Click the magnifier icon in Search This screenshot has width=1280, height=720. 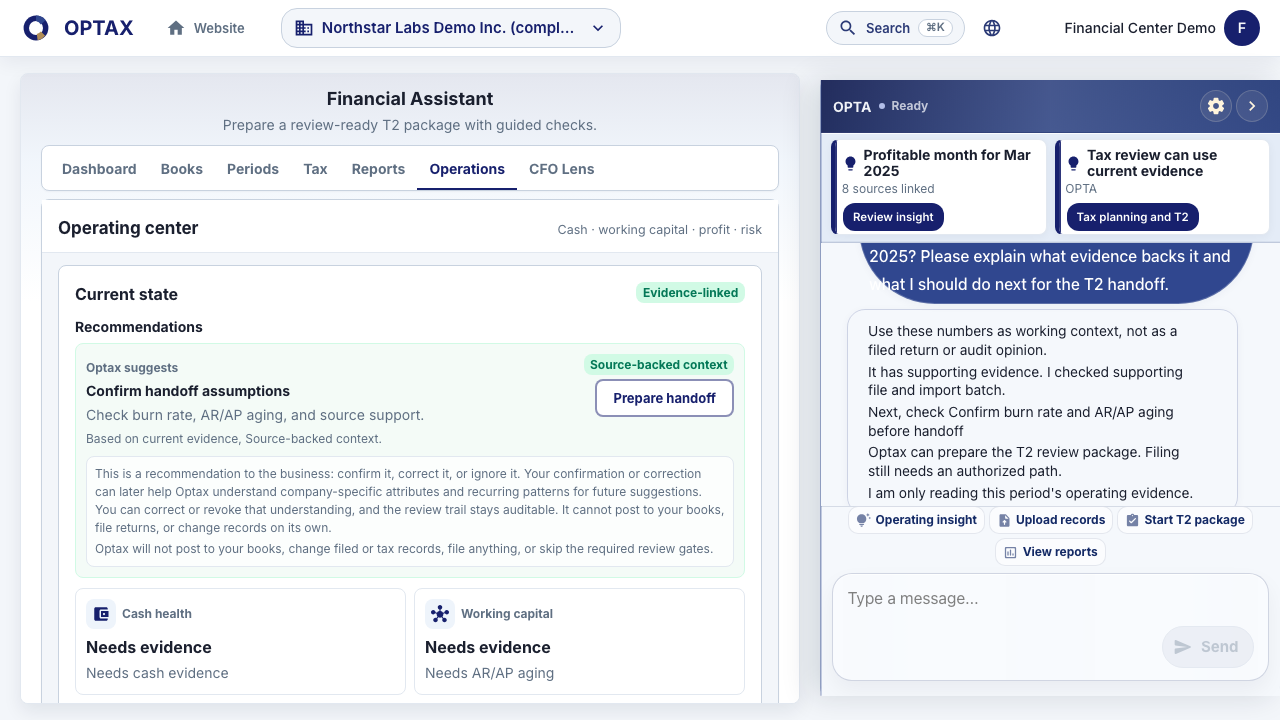[x=848, y=28]
